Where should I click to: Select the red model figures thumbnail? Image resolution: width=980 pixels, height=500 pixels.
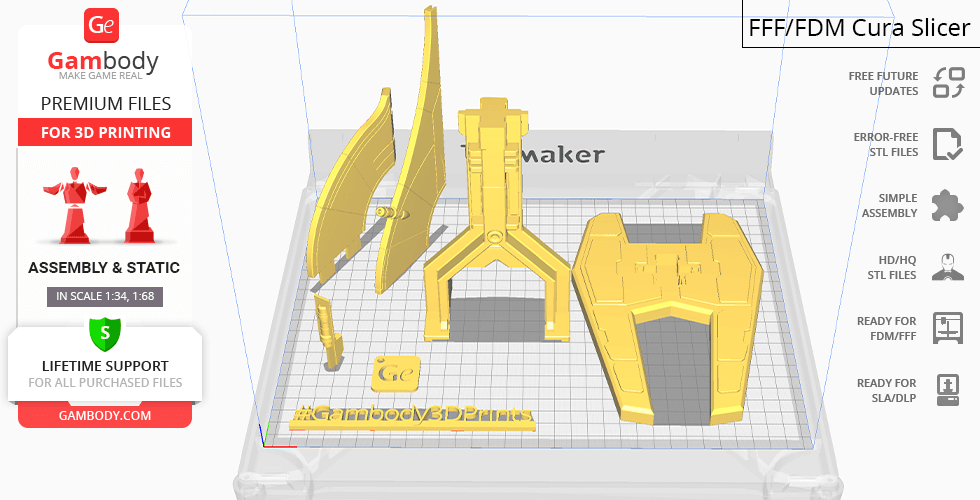tap(104, 204)
